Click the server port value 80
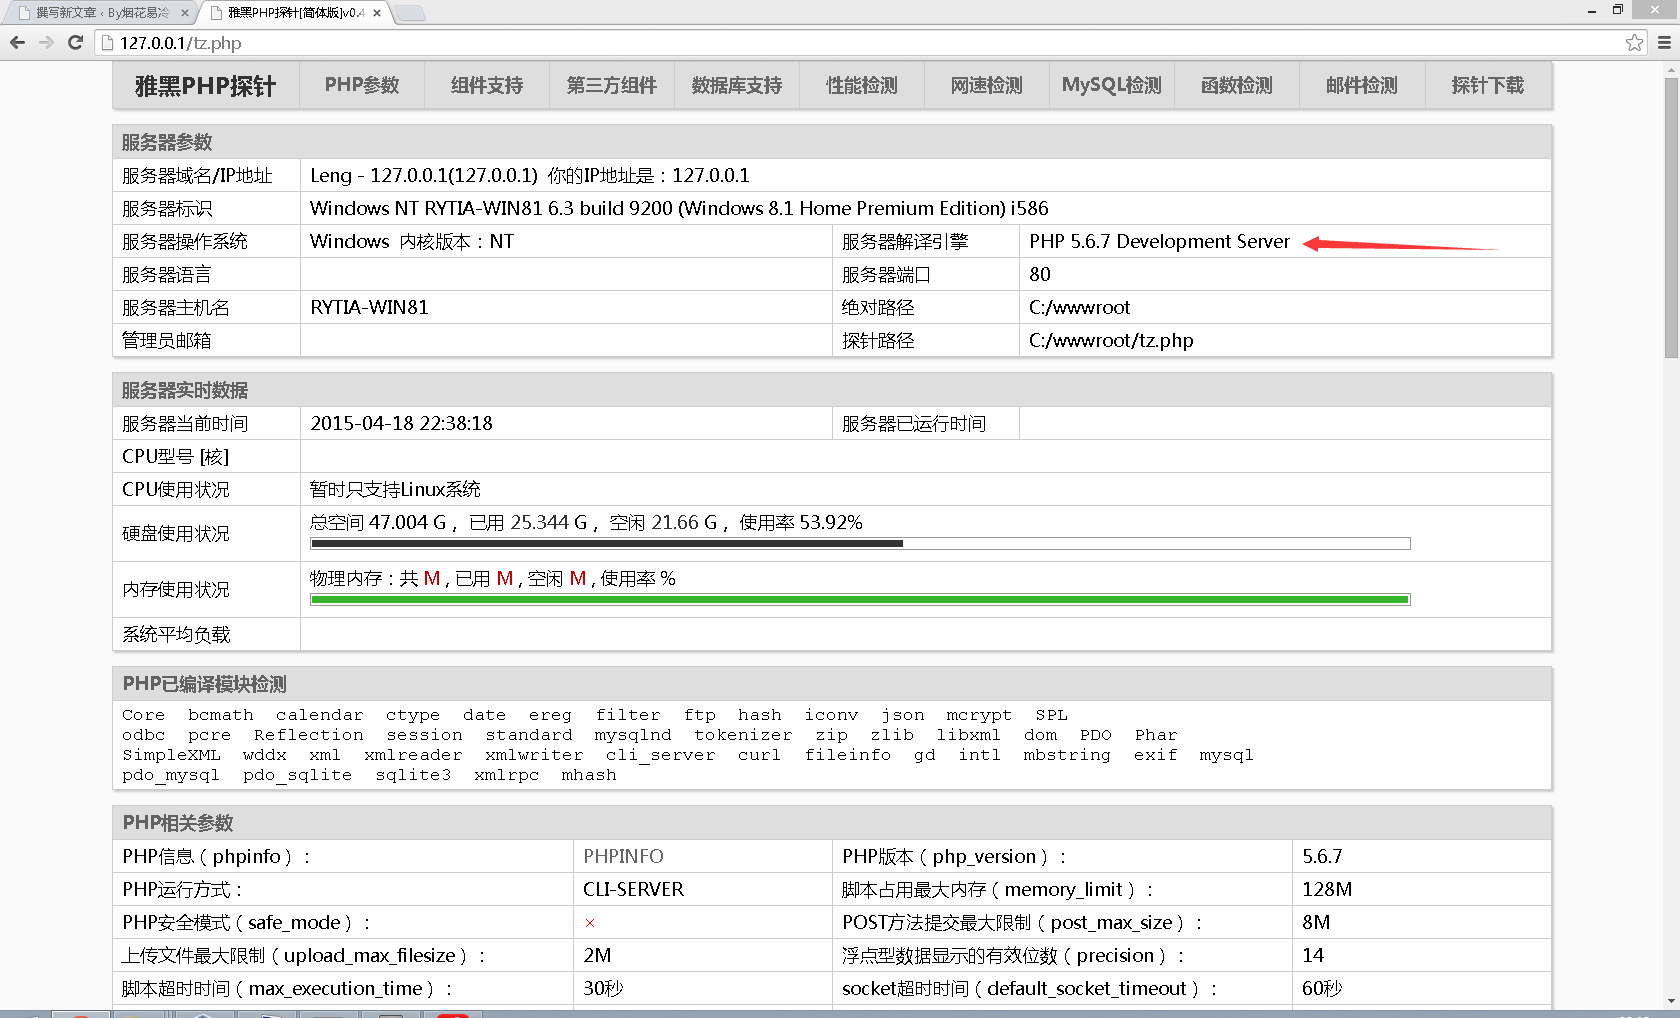The width and height of the screenshot is (1680, 1018). (1040, 275)
